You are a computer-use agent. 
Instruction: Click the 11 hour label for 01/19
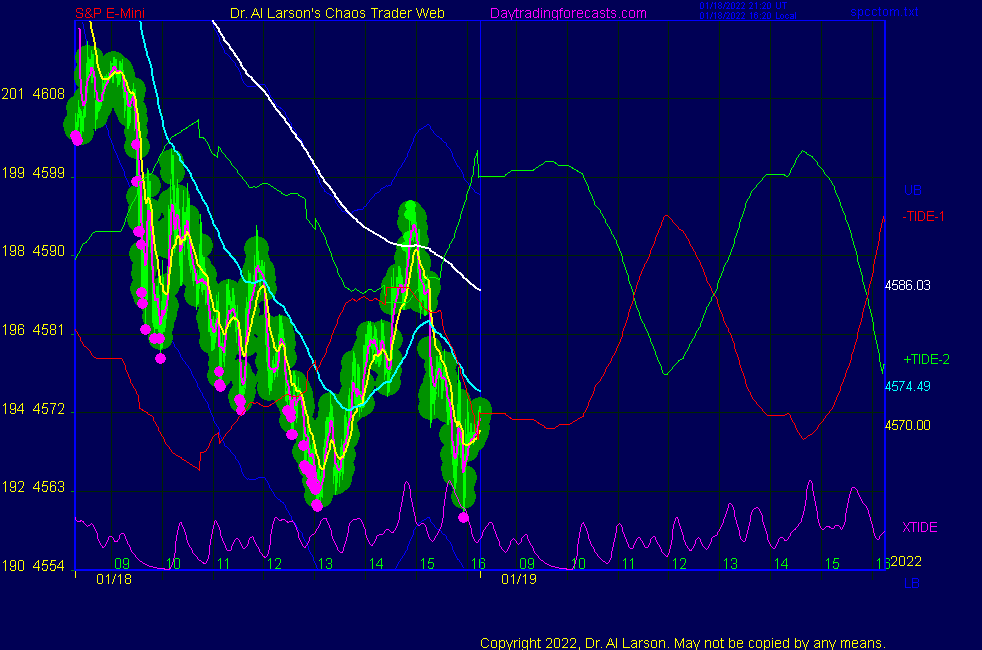pos(629,564)
